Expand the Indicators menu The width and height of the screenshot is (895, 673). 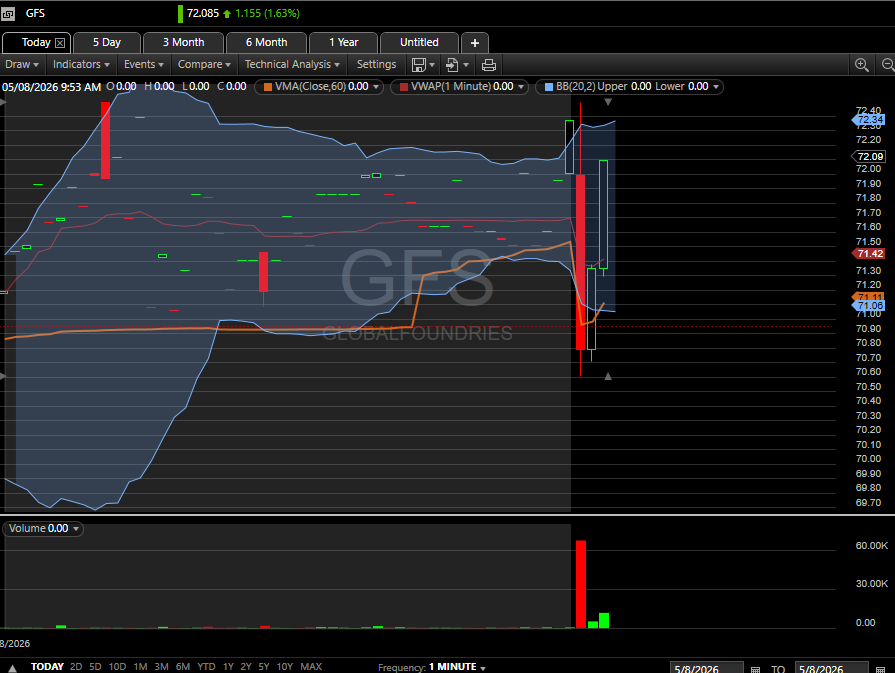[81, 65]
